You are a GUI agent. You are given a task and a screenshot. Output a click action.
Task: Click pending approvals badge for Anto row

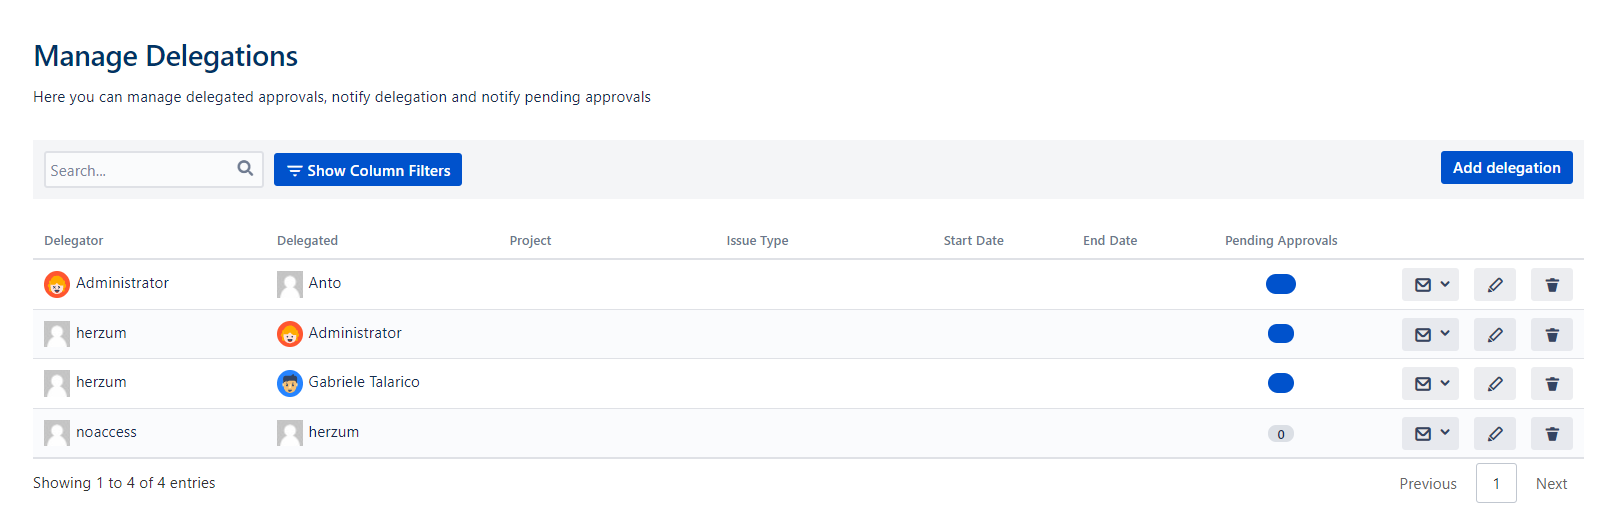tap(1280, 284)
